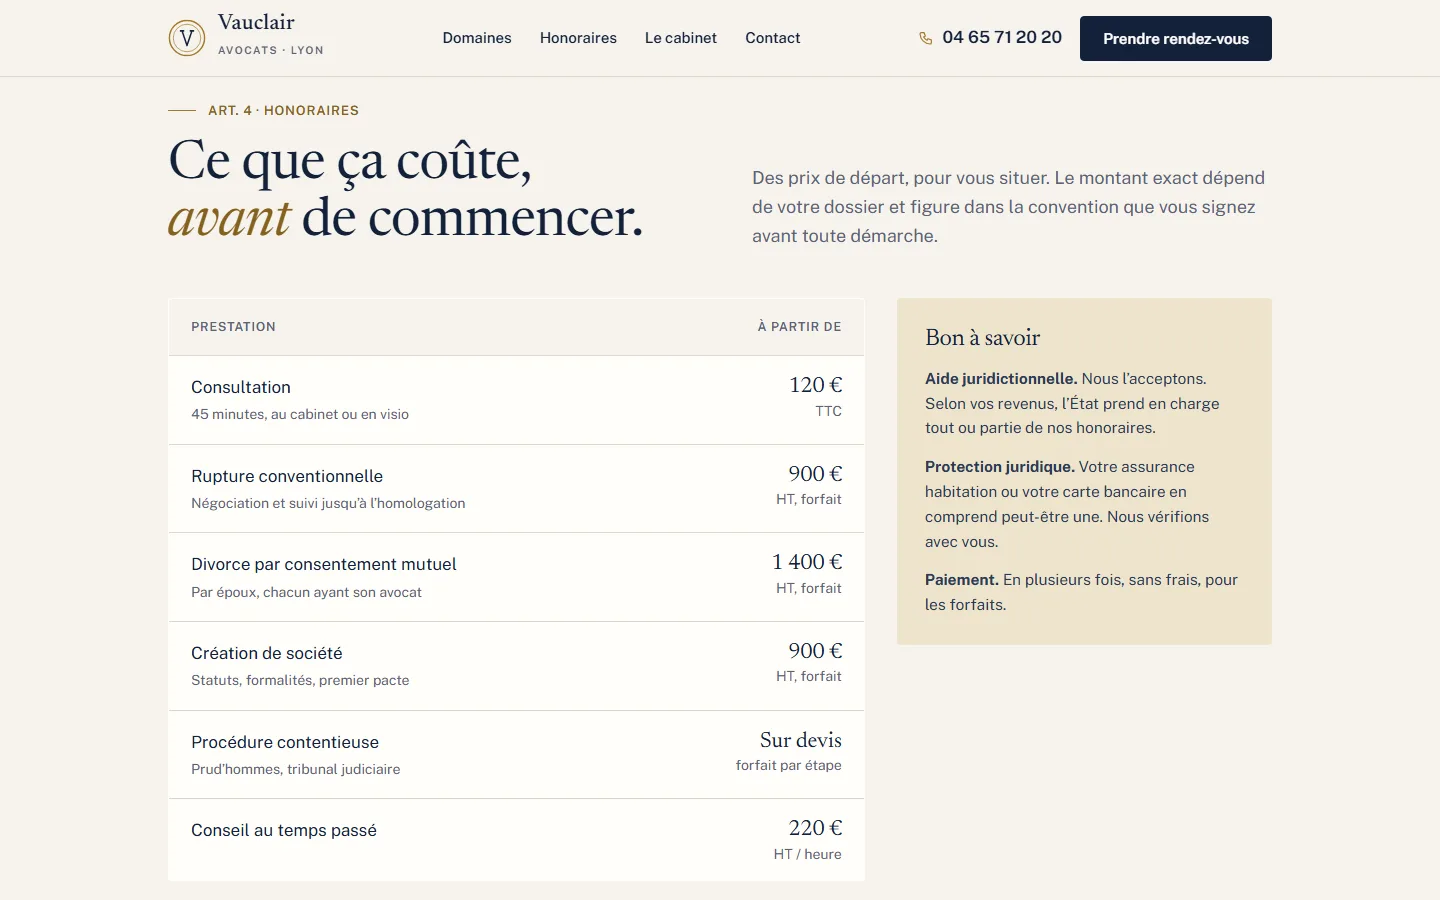Click the TTC label under 120 €
This screenshot has height=900, width=1440.
pyautogui.click(x=829, y=411)
